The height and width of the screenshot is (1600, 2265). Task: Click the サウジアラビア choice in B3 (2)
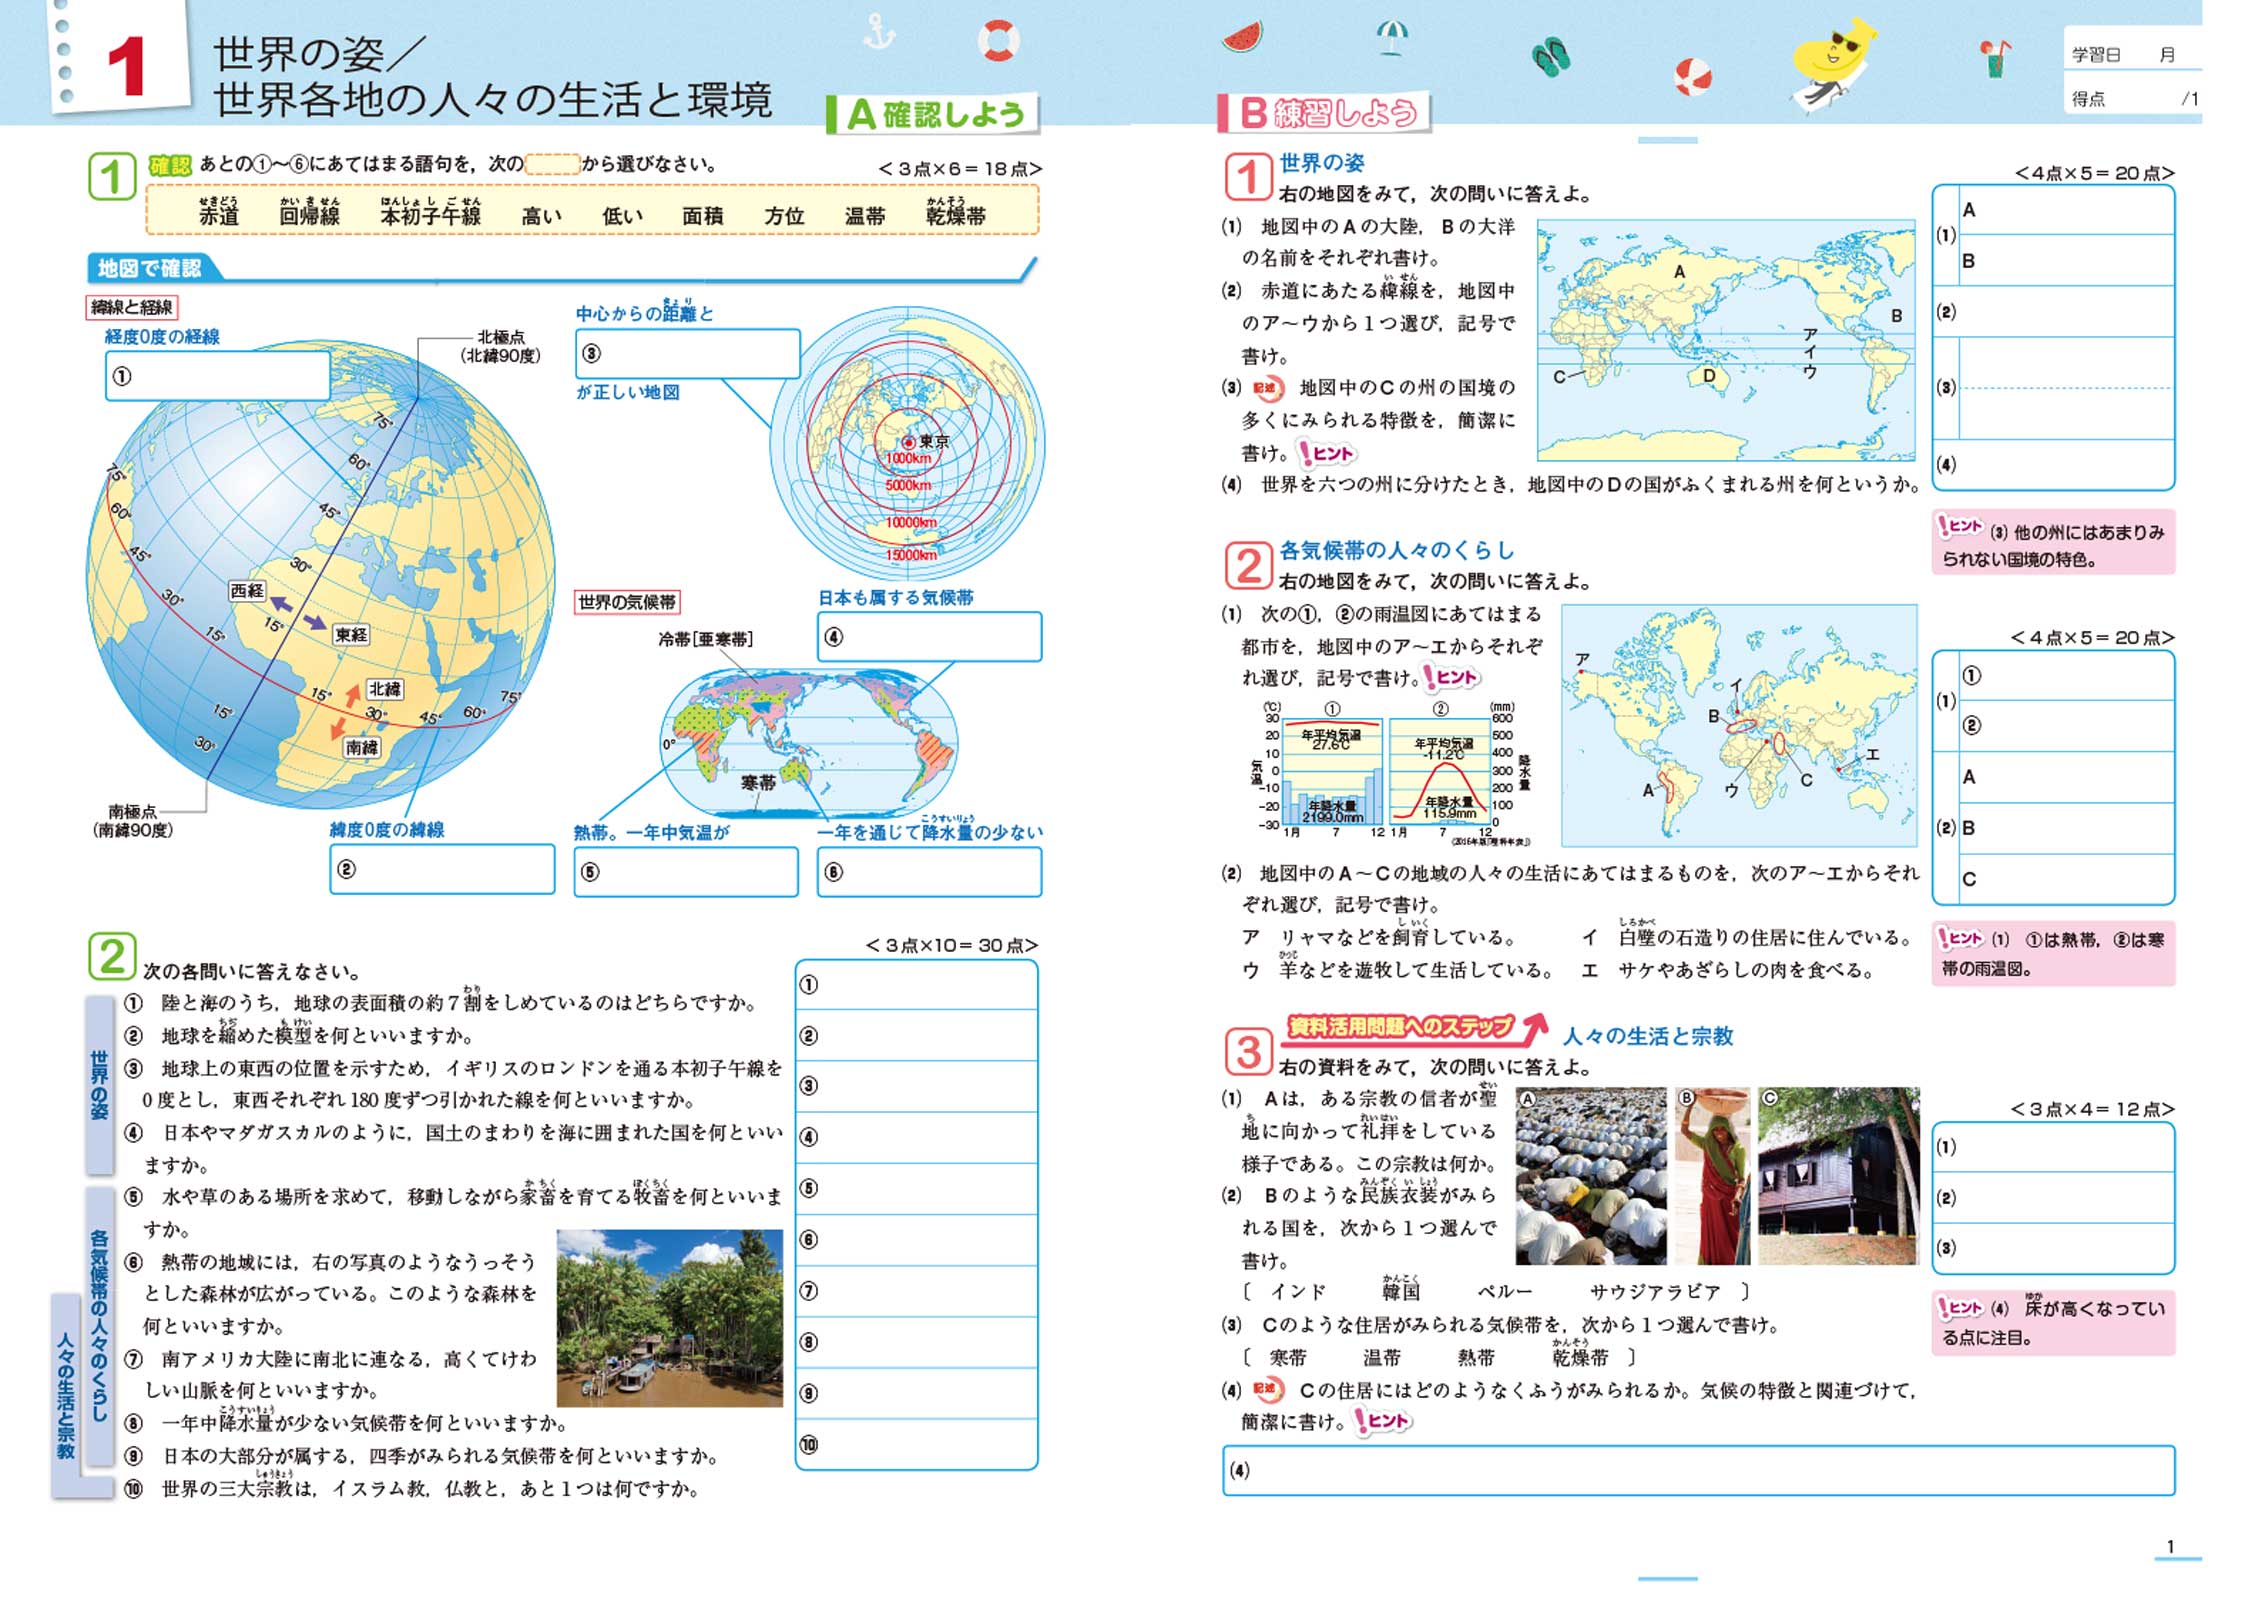point(1655,1291)
